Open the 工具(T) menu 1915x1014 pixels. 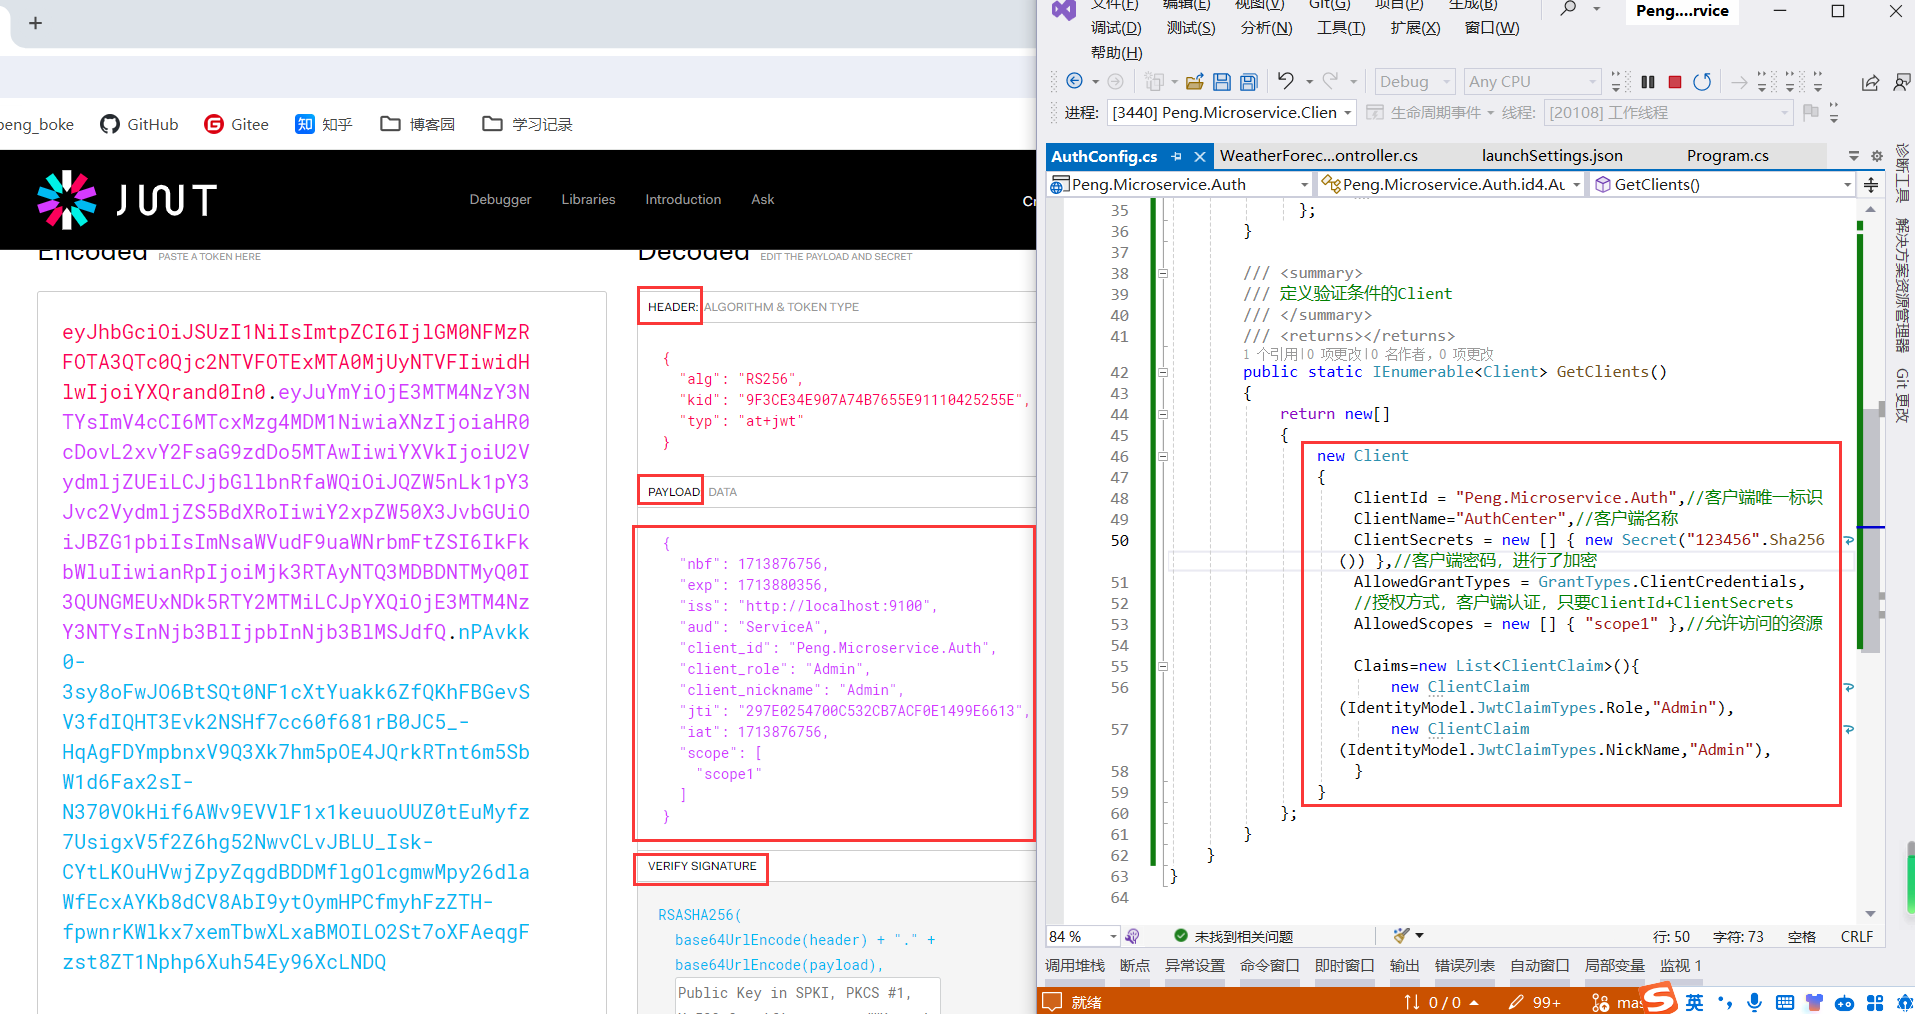1341,28
